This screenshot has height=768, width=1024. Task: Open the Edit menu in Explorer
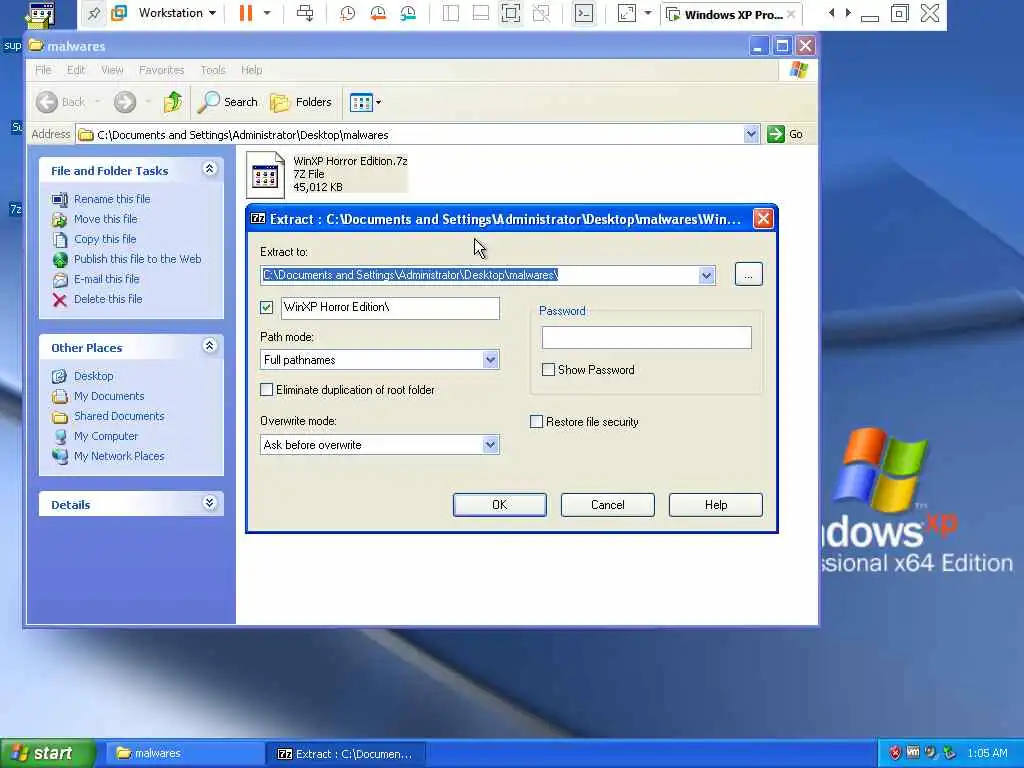[x=76, y=70]
